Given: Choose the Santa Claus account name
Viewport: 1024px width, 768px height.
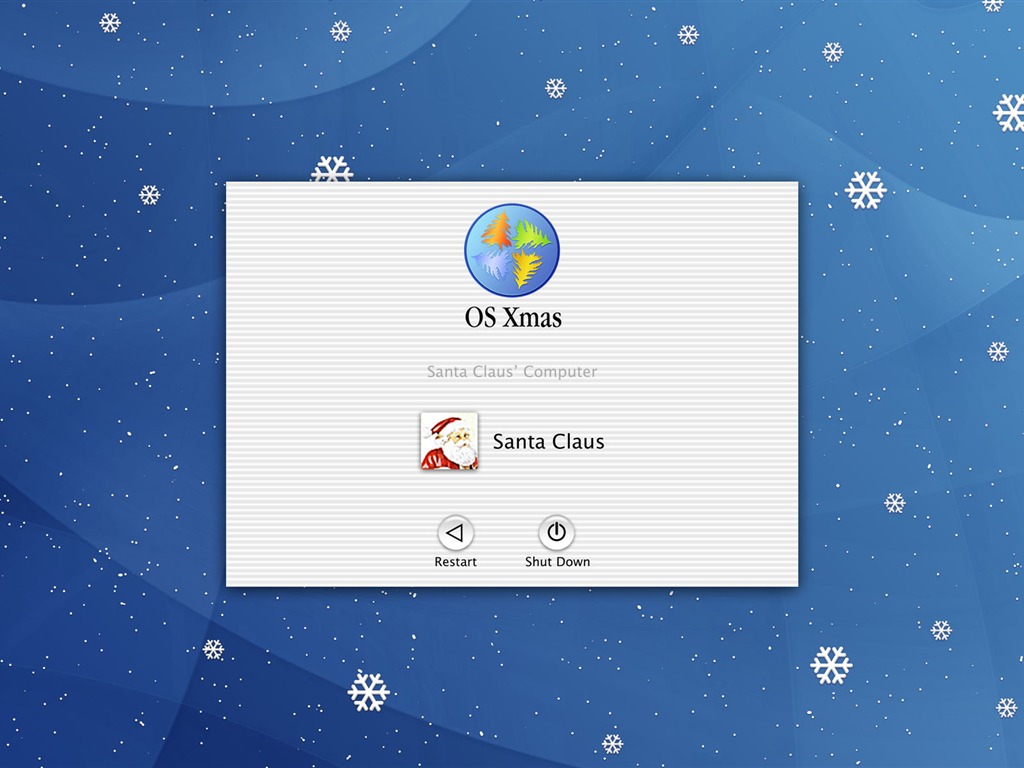Looking at the screenshot, I should pyautogui.click(x=549, y=441).
